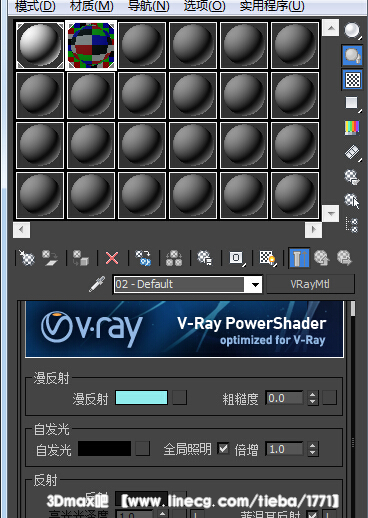Screen dimensions: 368x518
Task: Click the 粗糙度 spinner arrows
Action: click(x=312, y=398)
